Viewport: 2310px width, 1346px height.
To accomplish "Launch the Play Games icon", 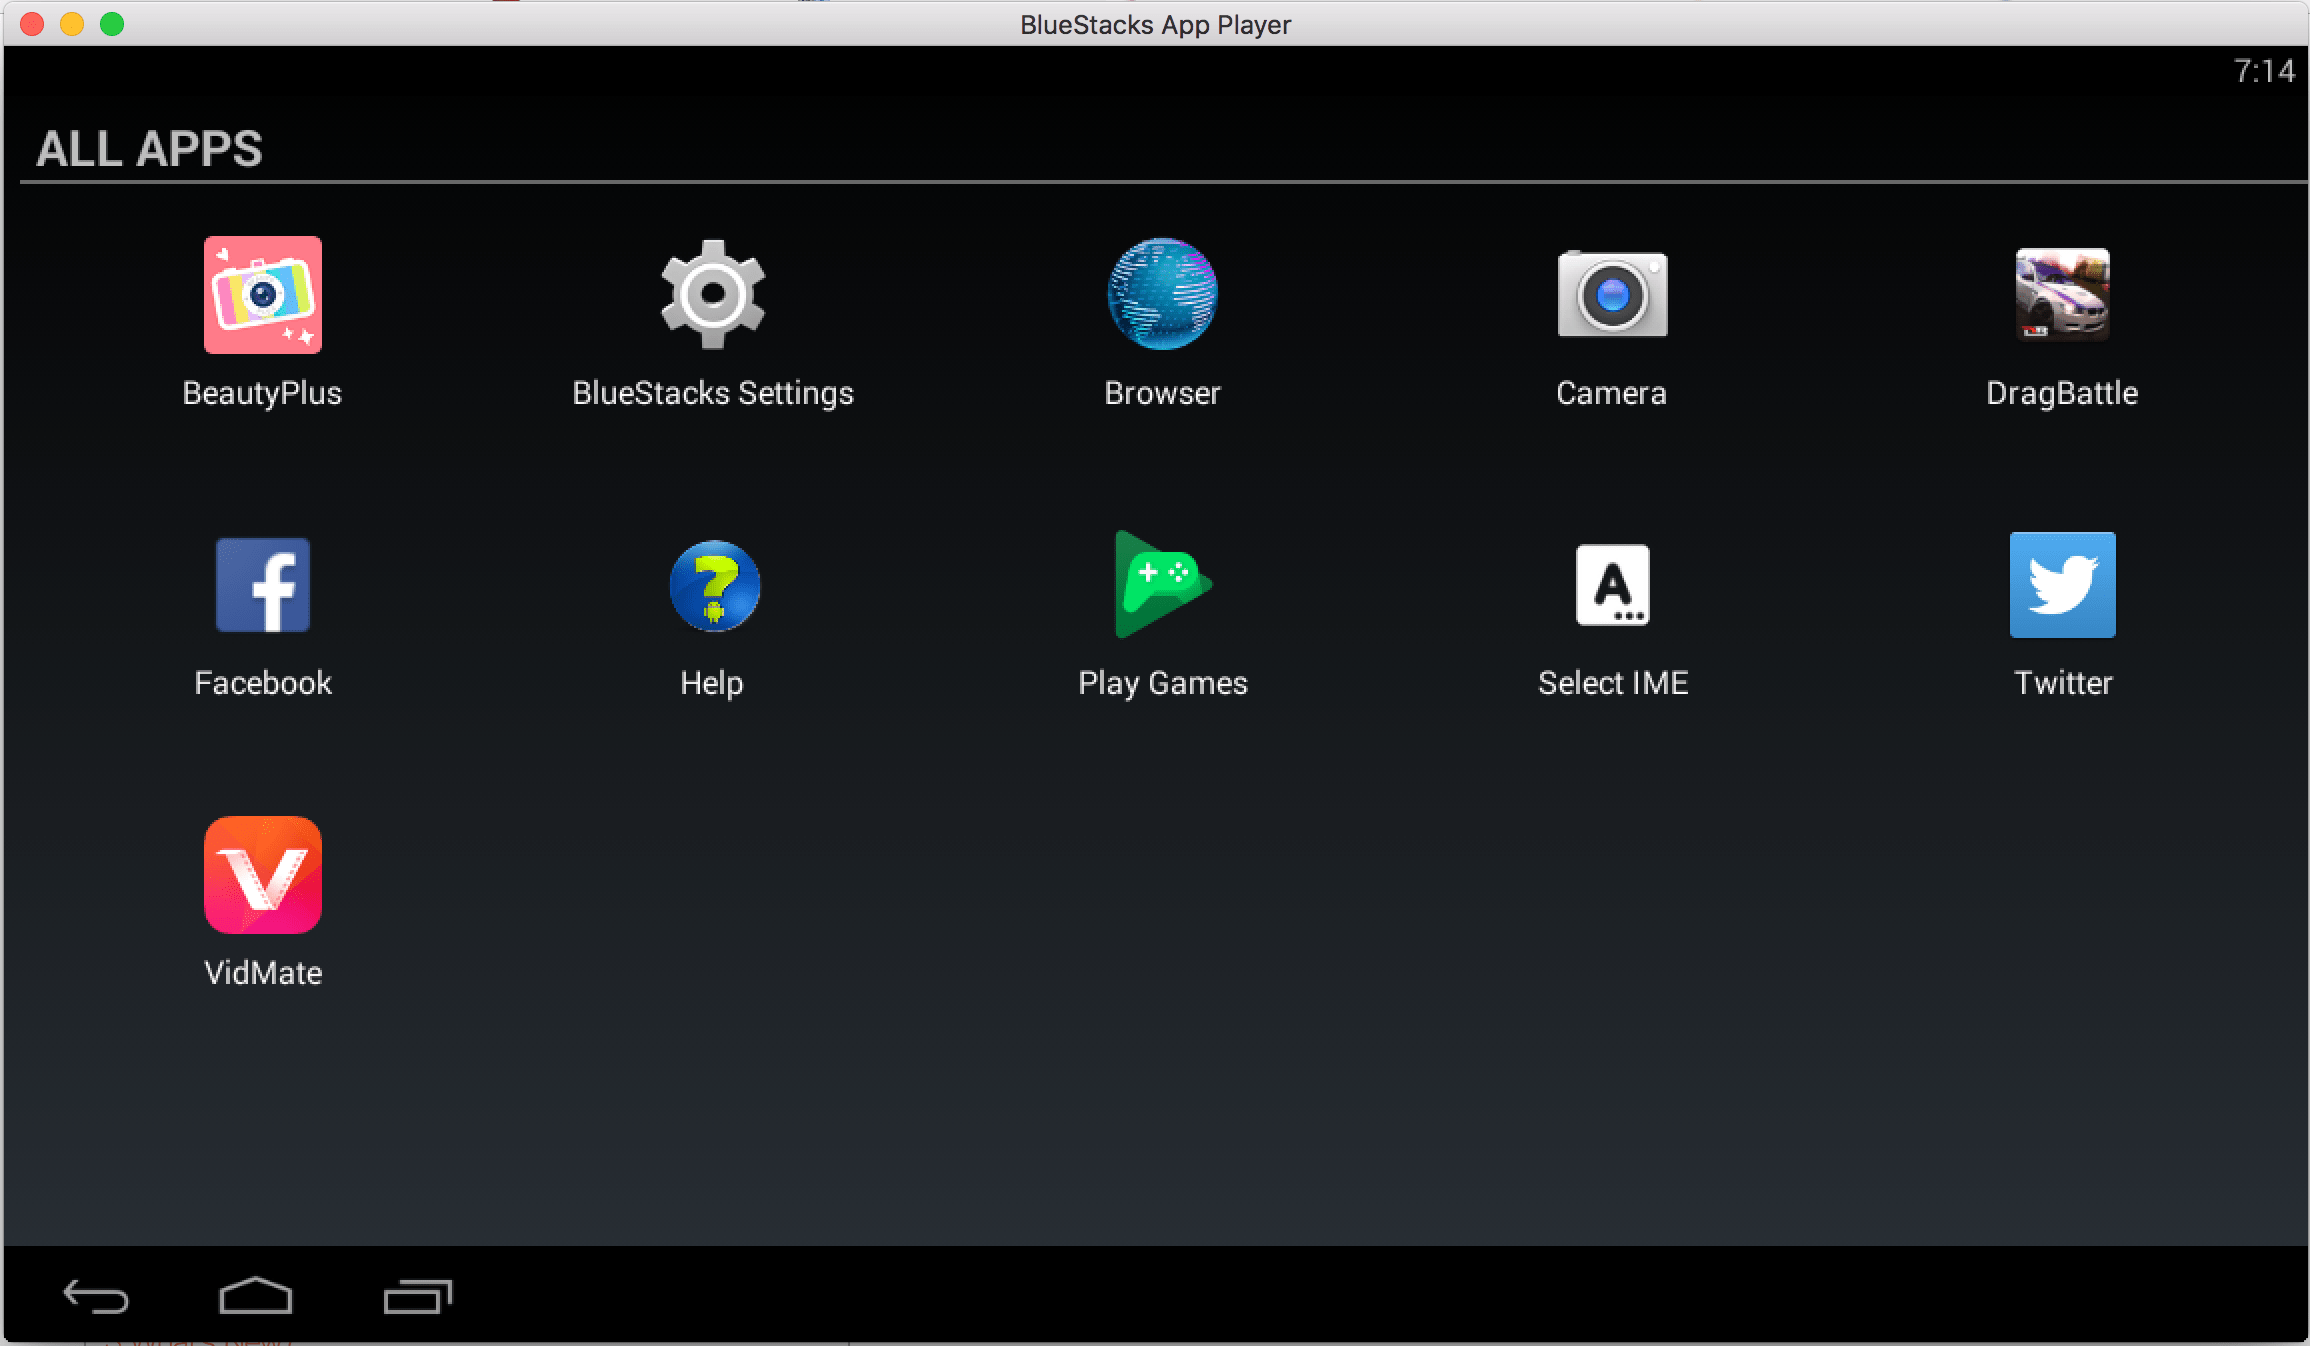I will coord(1162,585).
